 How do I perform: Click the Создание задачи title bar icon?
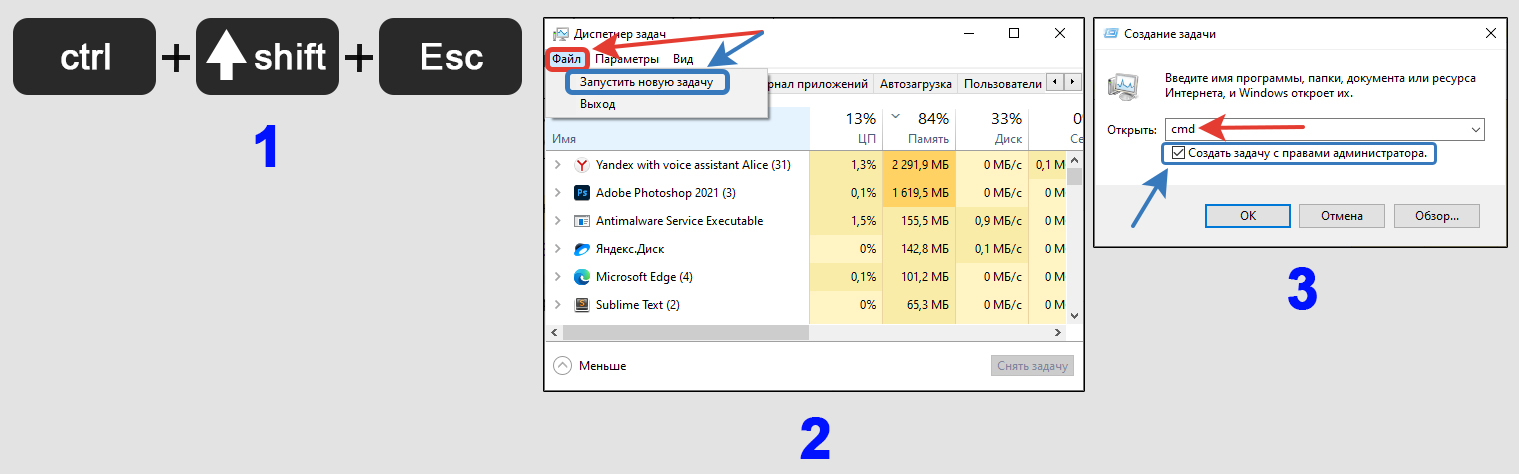[x=1110, y=34]
